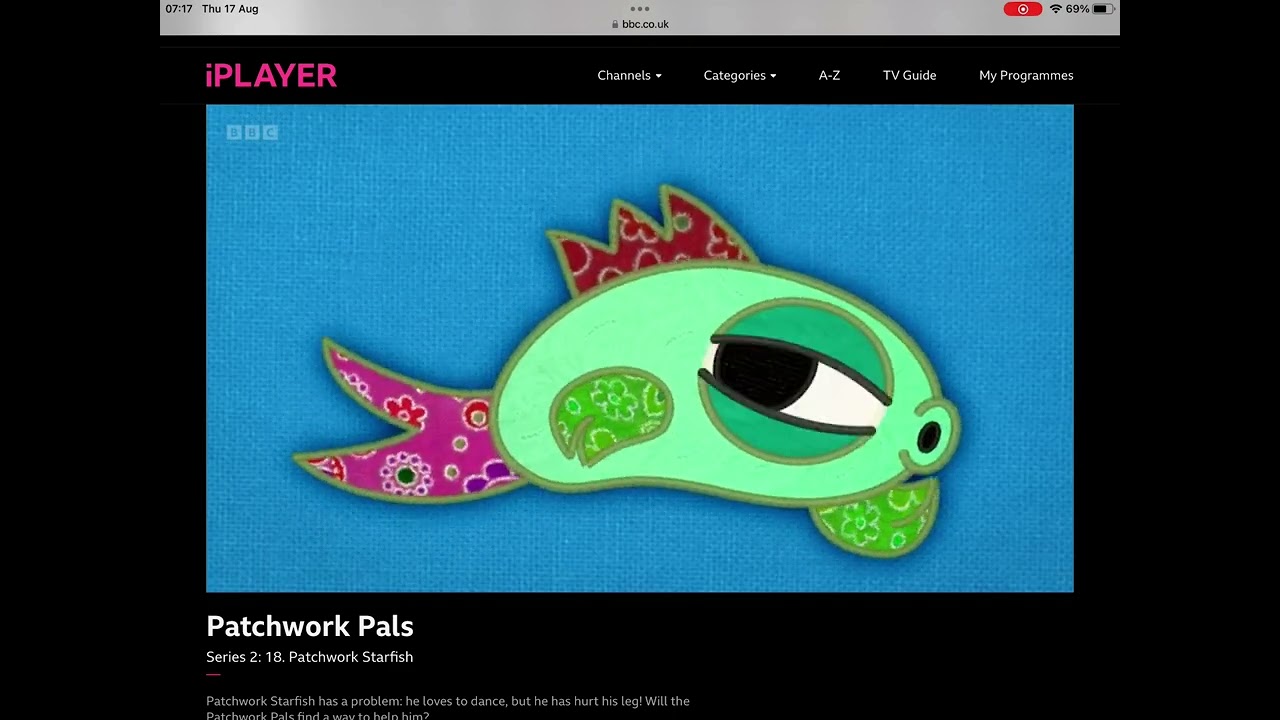The height and width of the screenshot is (720, 1280).
Task: Tap the Wi-Fi status icon
Action: coord(1055,9)
